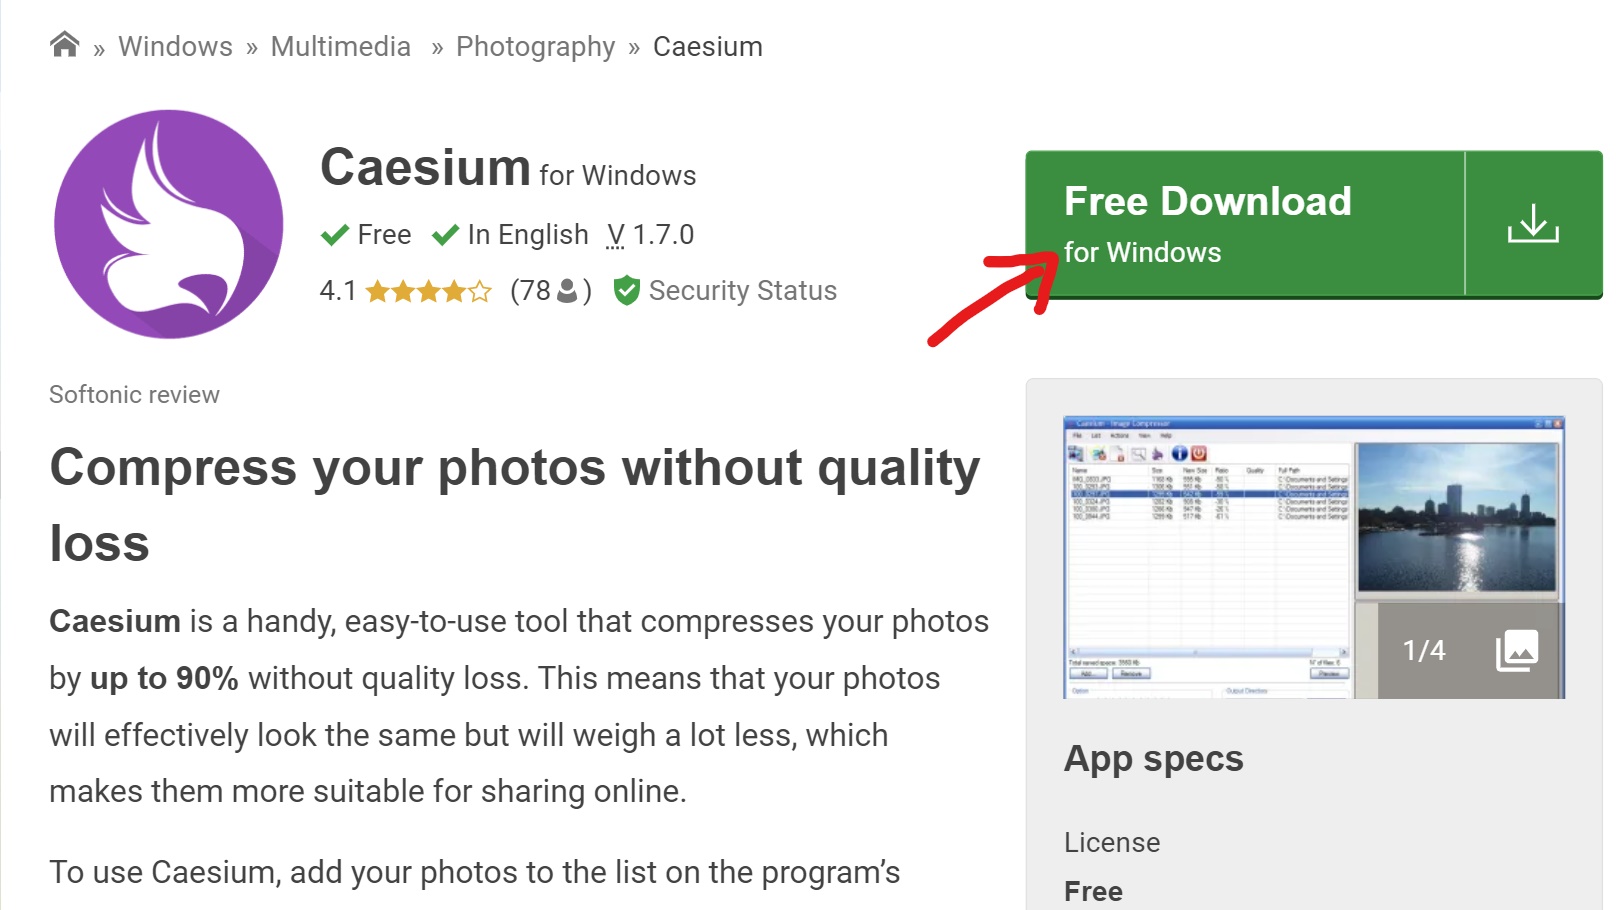Click the download arrow icon on the green button

click(1532, 225)
